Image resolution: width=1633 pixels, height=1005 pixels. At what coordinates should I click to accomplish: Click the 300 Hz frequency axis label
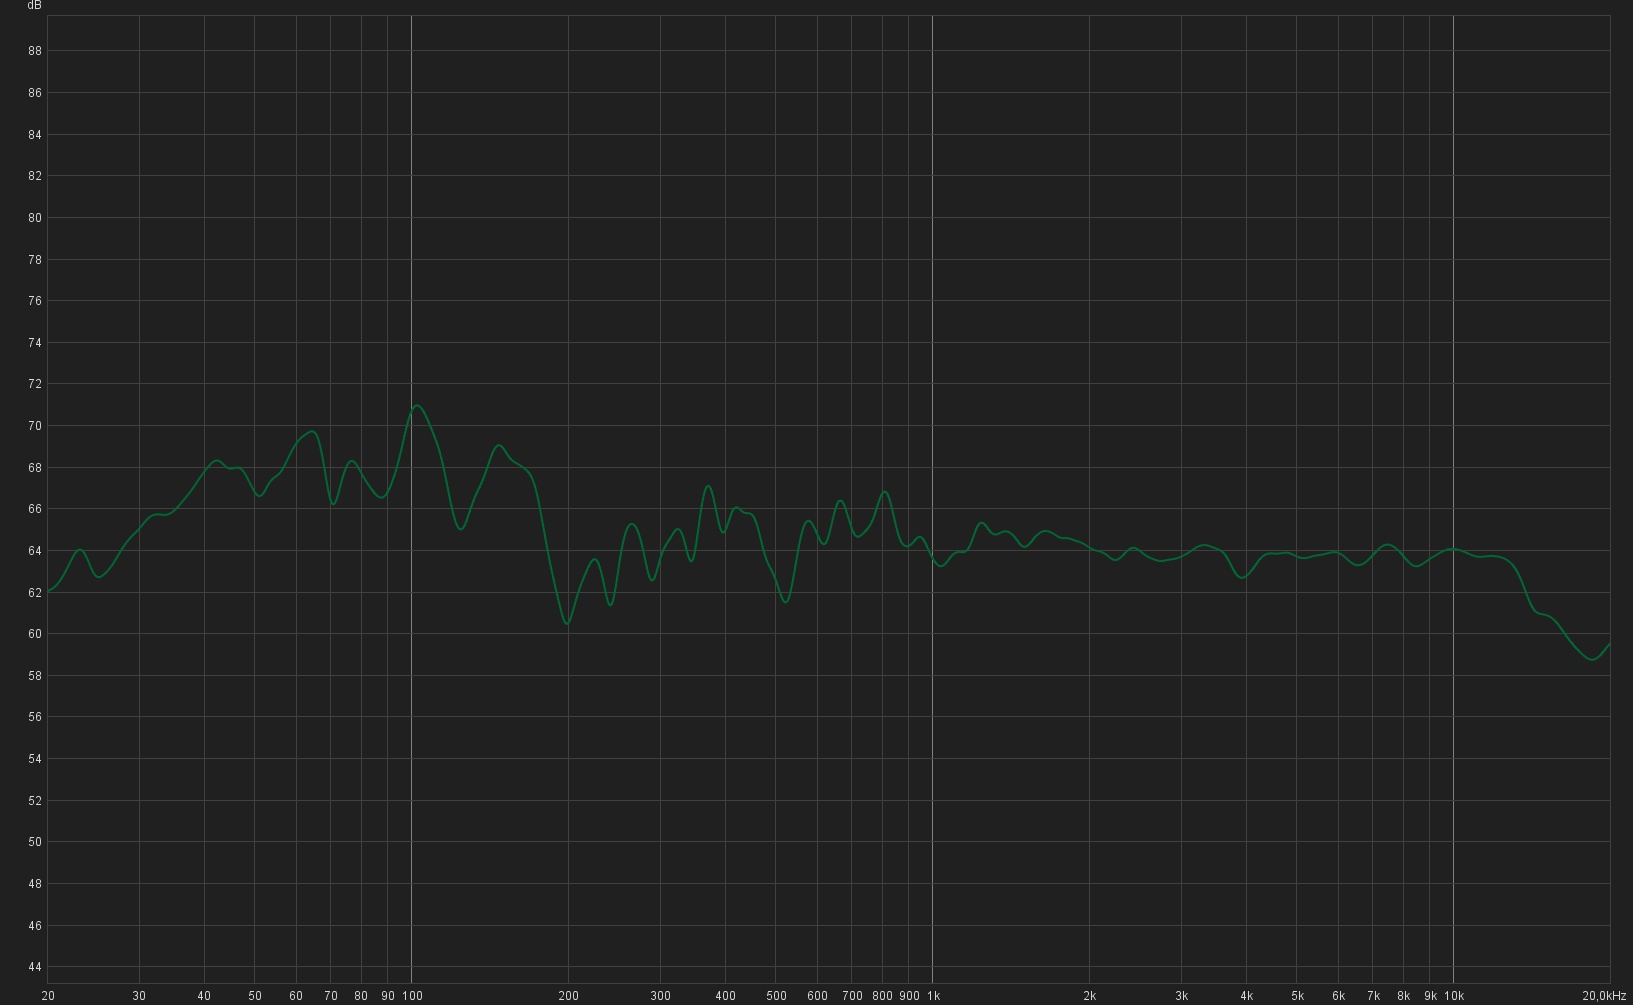(x=660, y=996)
